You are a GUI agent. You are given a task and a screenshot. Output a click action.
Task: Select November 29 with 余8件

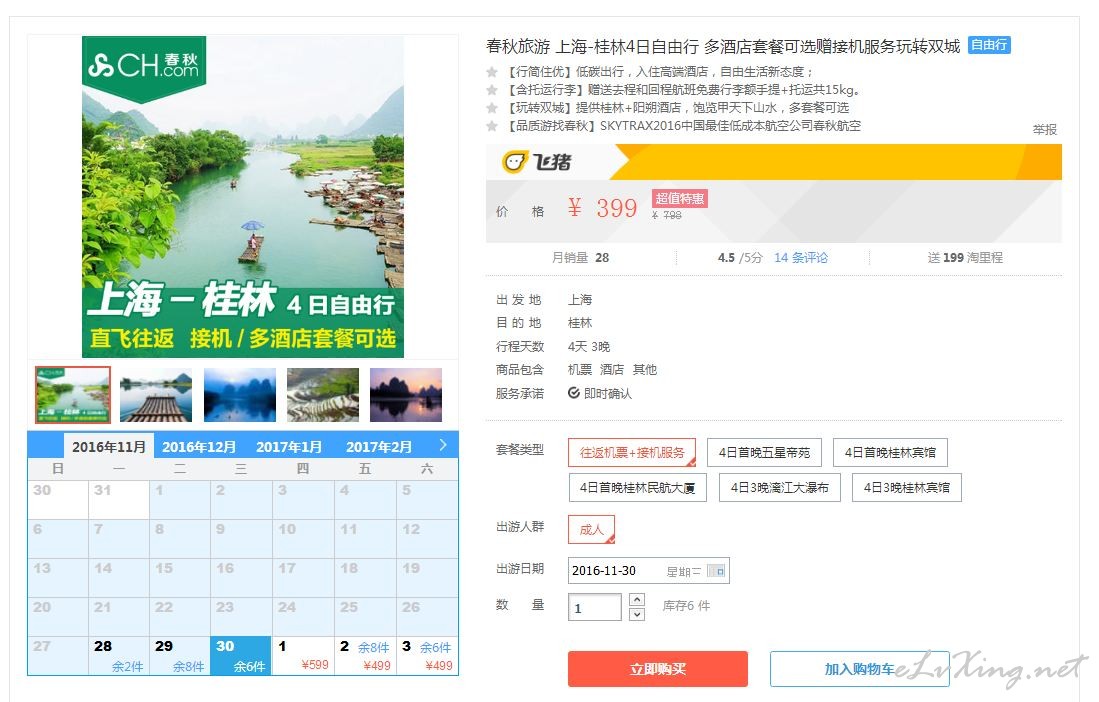tap(179, 656)
